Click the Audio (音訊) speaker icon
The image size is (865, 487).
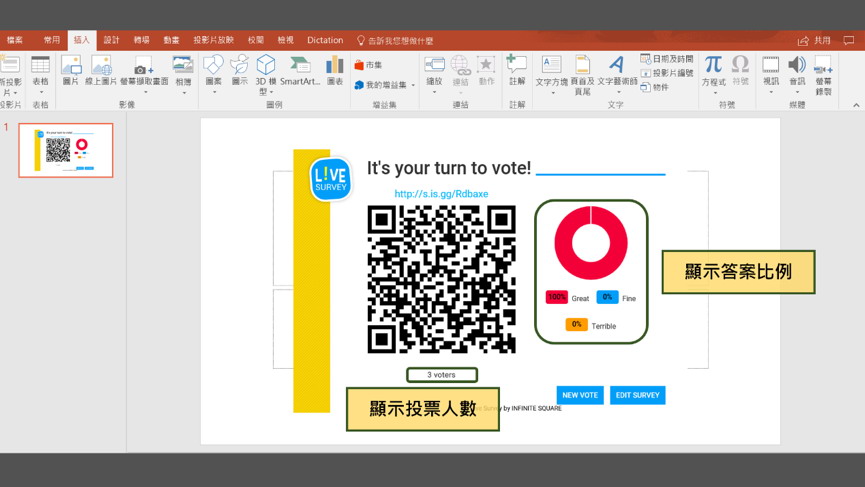(x=797, y=65)
